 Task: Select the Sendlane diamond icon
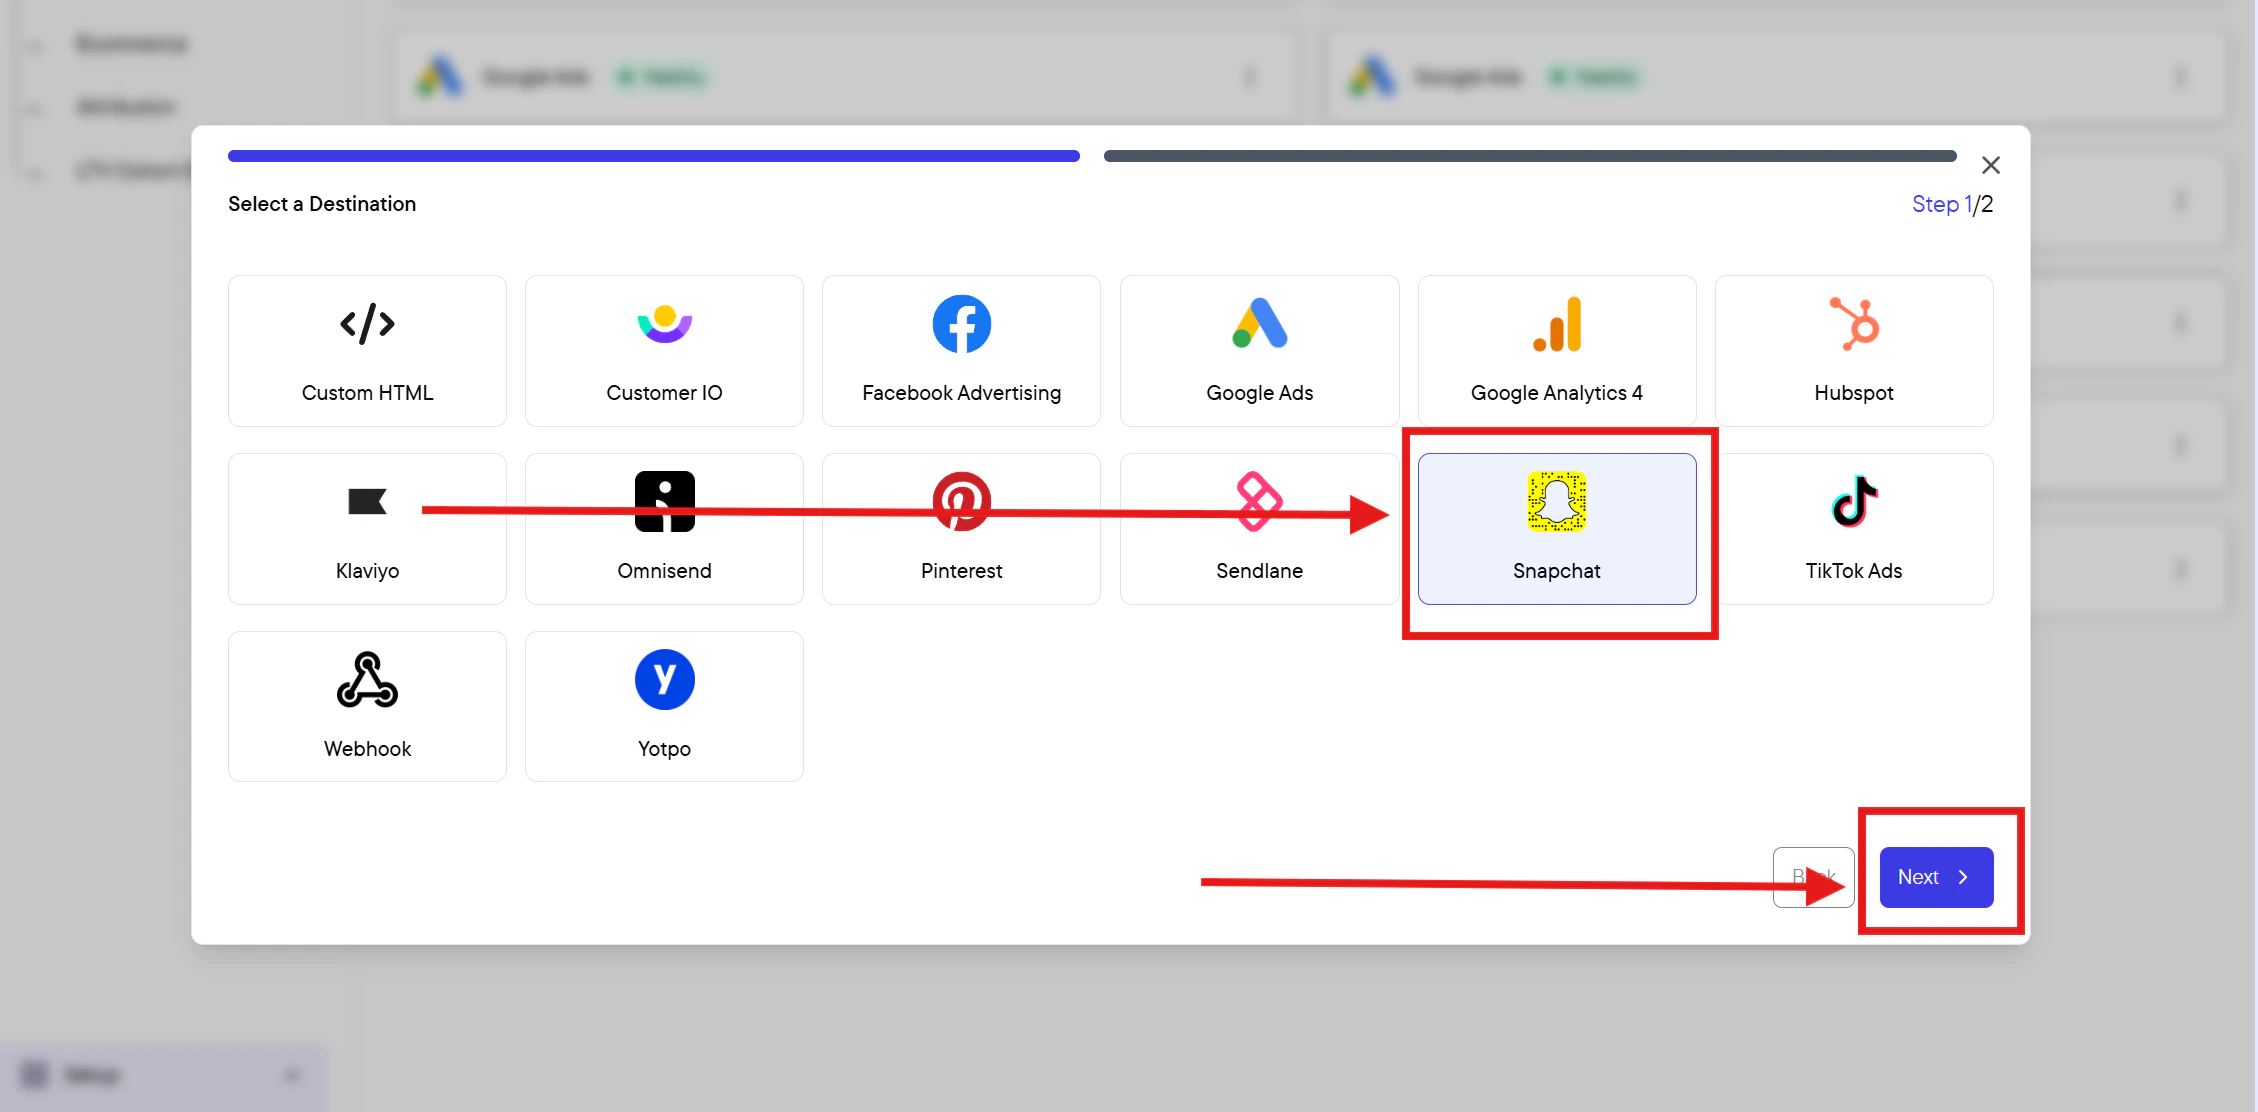pyautogui.click(x=1259, y=501)
